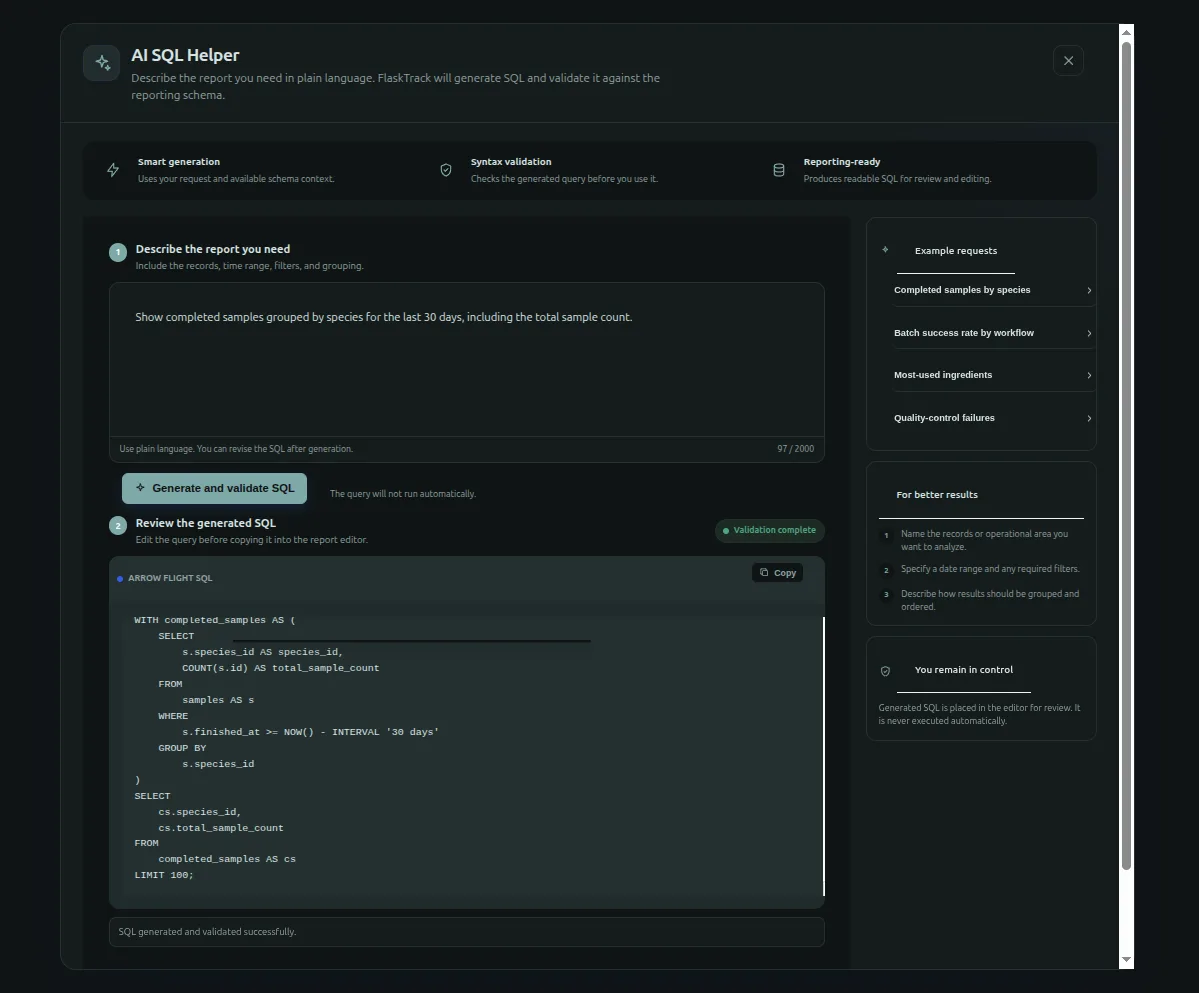Click the 'Describe the report you need' heading
The height and width of the screenshot is (993, 1199).
tap(213, 249)
